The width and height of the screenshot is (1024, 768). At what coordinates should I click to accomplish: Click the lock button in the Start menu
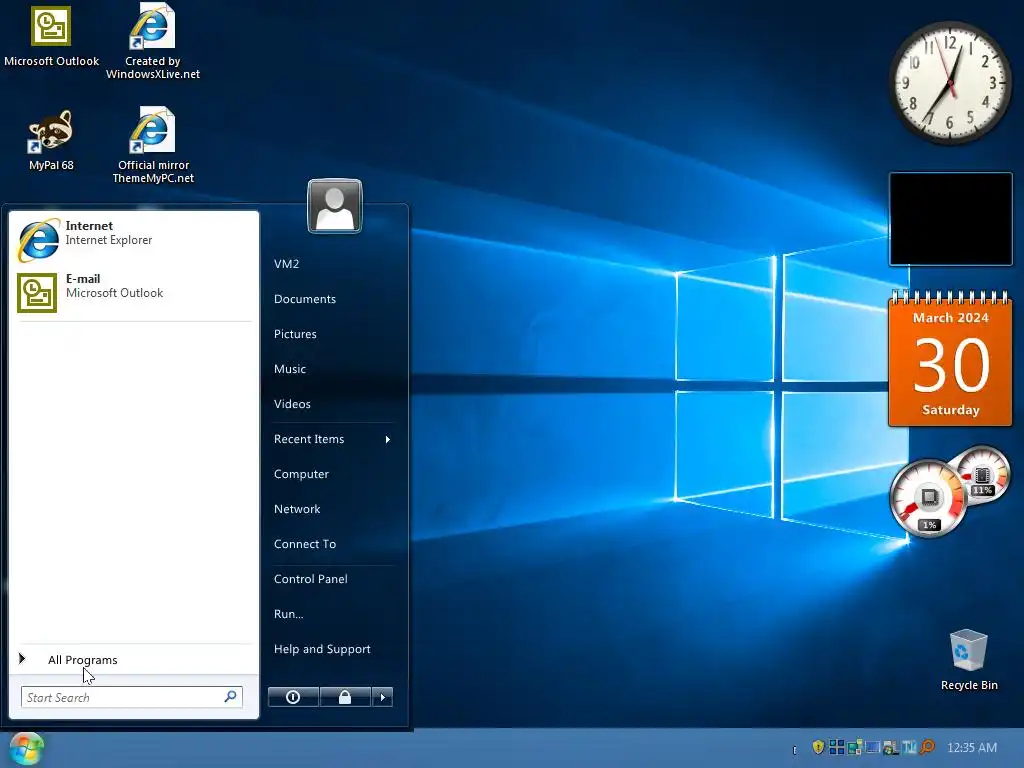pos(345,697)
